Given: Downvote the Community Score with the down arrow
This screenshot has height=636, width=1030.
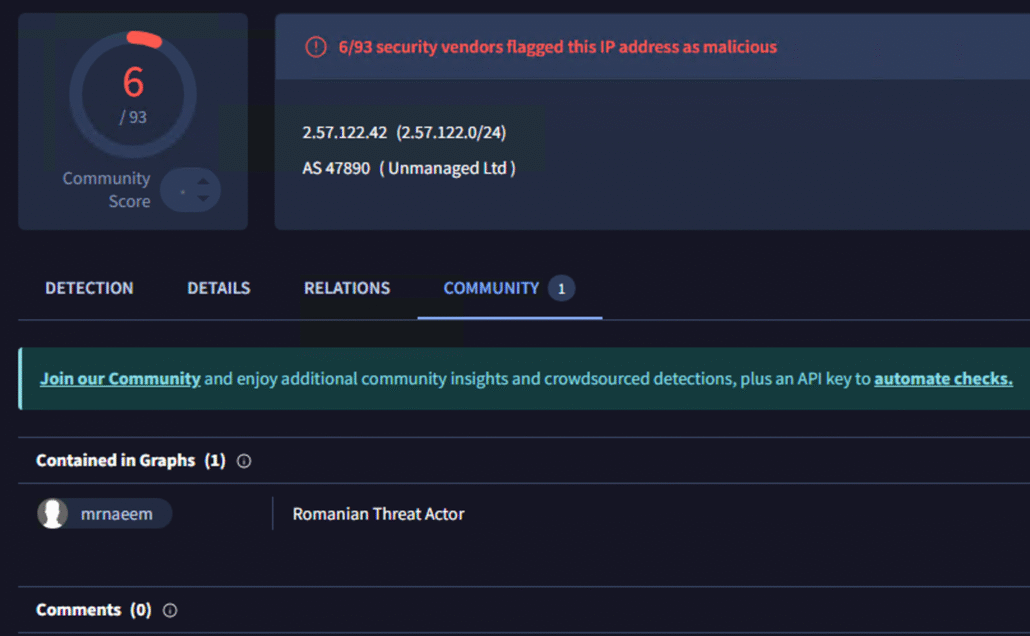Looking at the screenshot, I should (203, 198).
